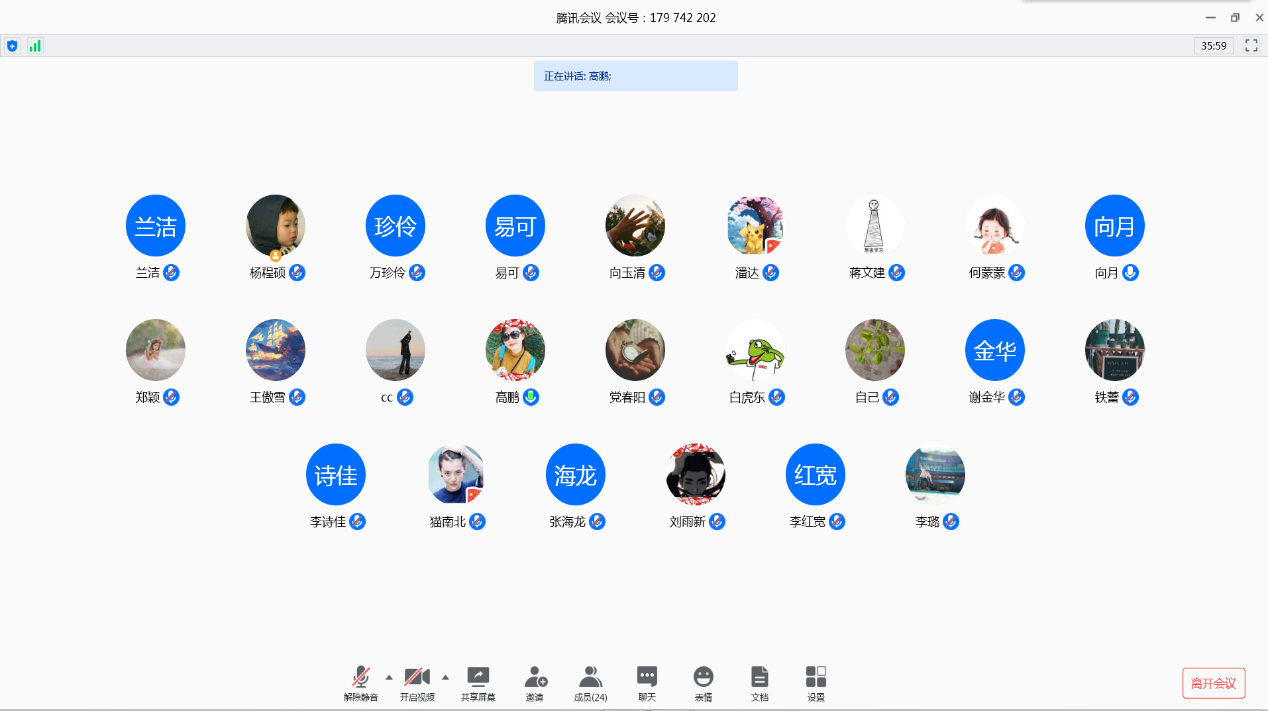Enter fullscreen mode via top-right icon
This screenshot has height=711, width=1268.
coord(1251,46)
